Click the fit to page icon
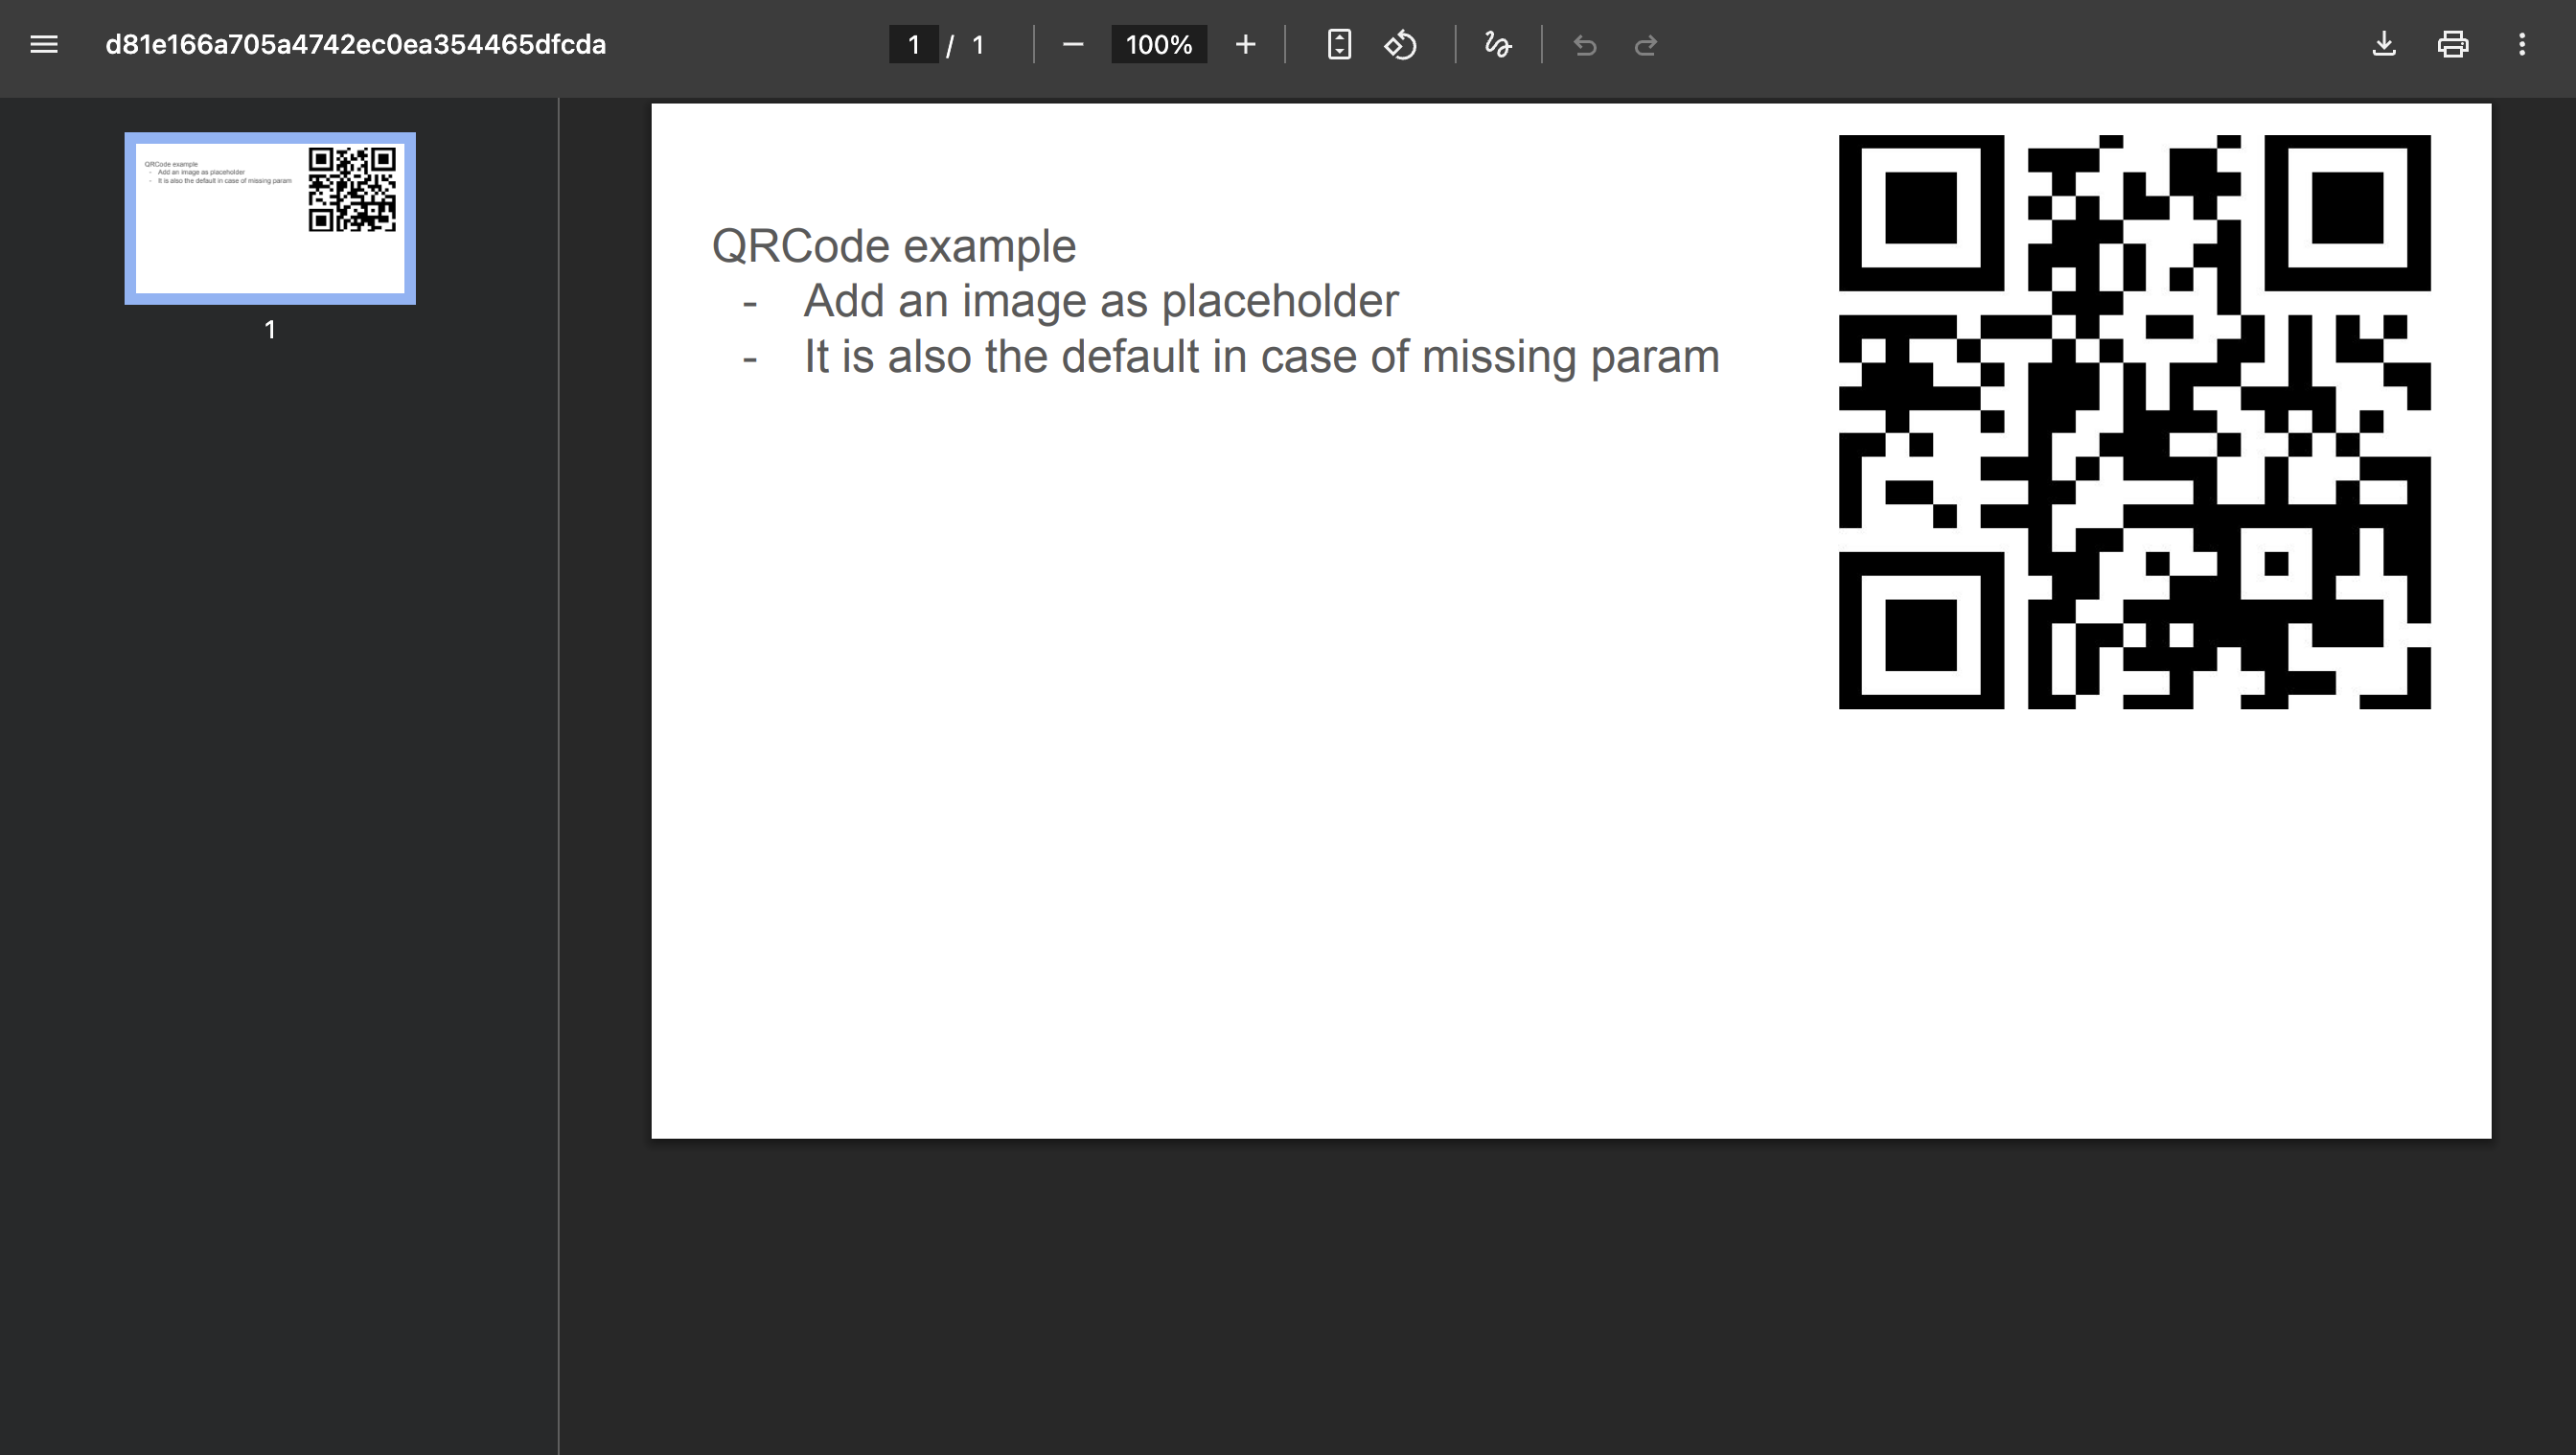 coord(1339,45)
